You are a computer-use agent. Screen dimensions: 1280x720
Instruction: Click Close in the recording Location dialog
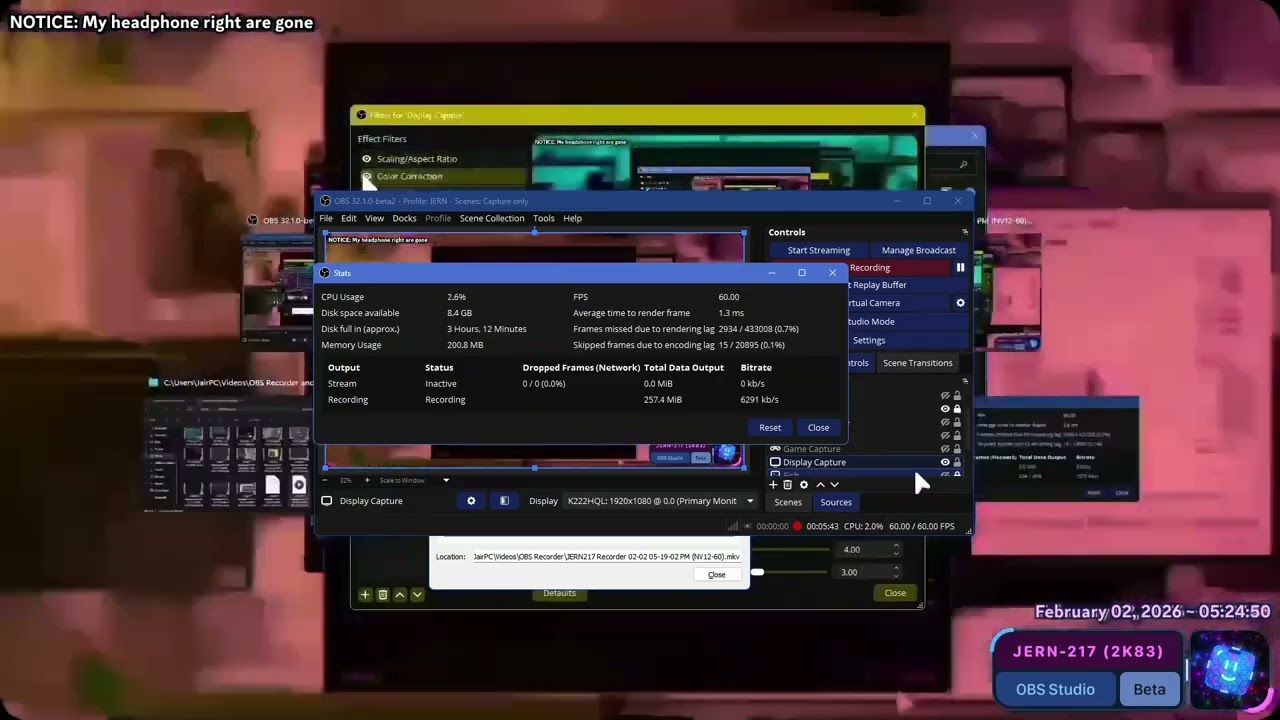(x=716, y=575)
